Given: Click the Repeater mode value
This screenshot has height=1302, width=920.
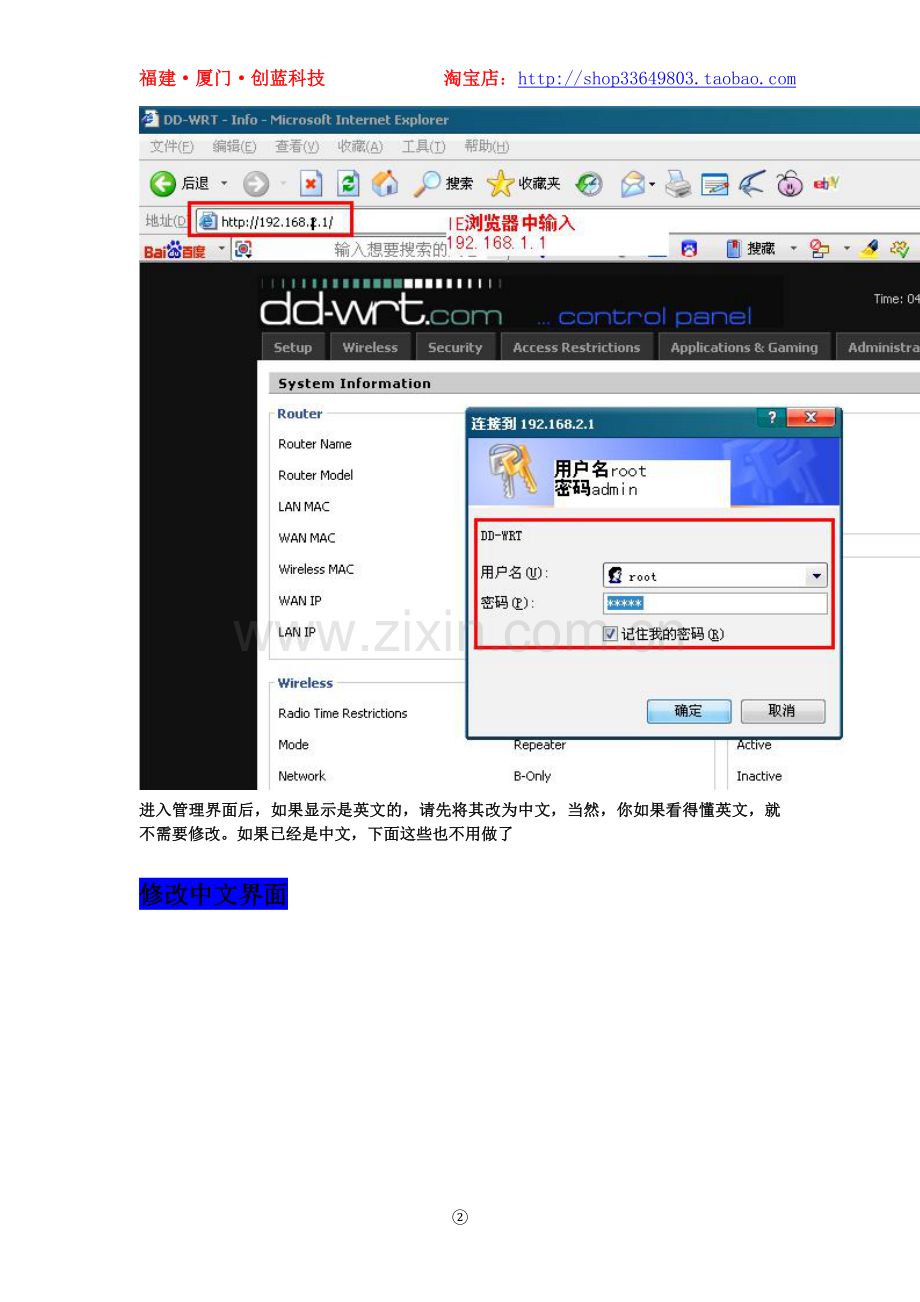Looking at the screenshot, I should (x=540, y=745).
